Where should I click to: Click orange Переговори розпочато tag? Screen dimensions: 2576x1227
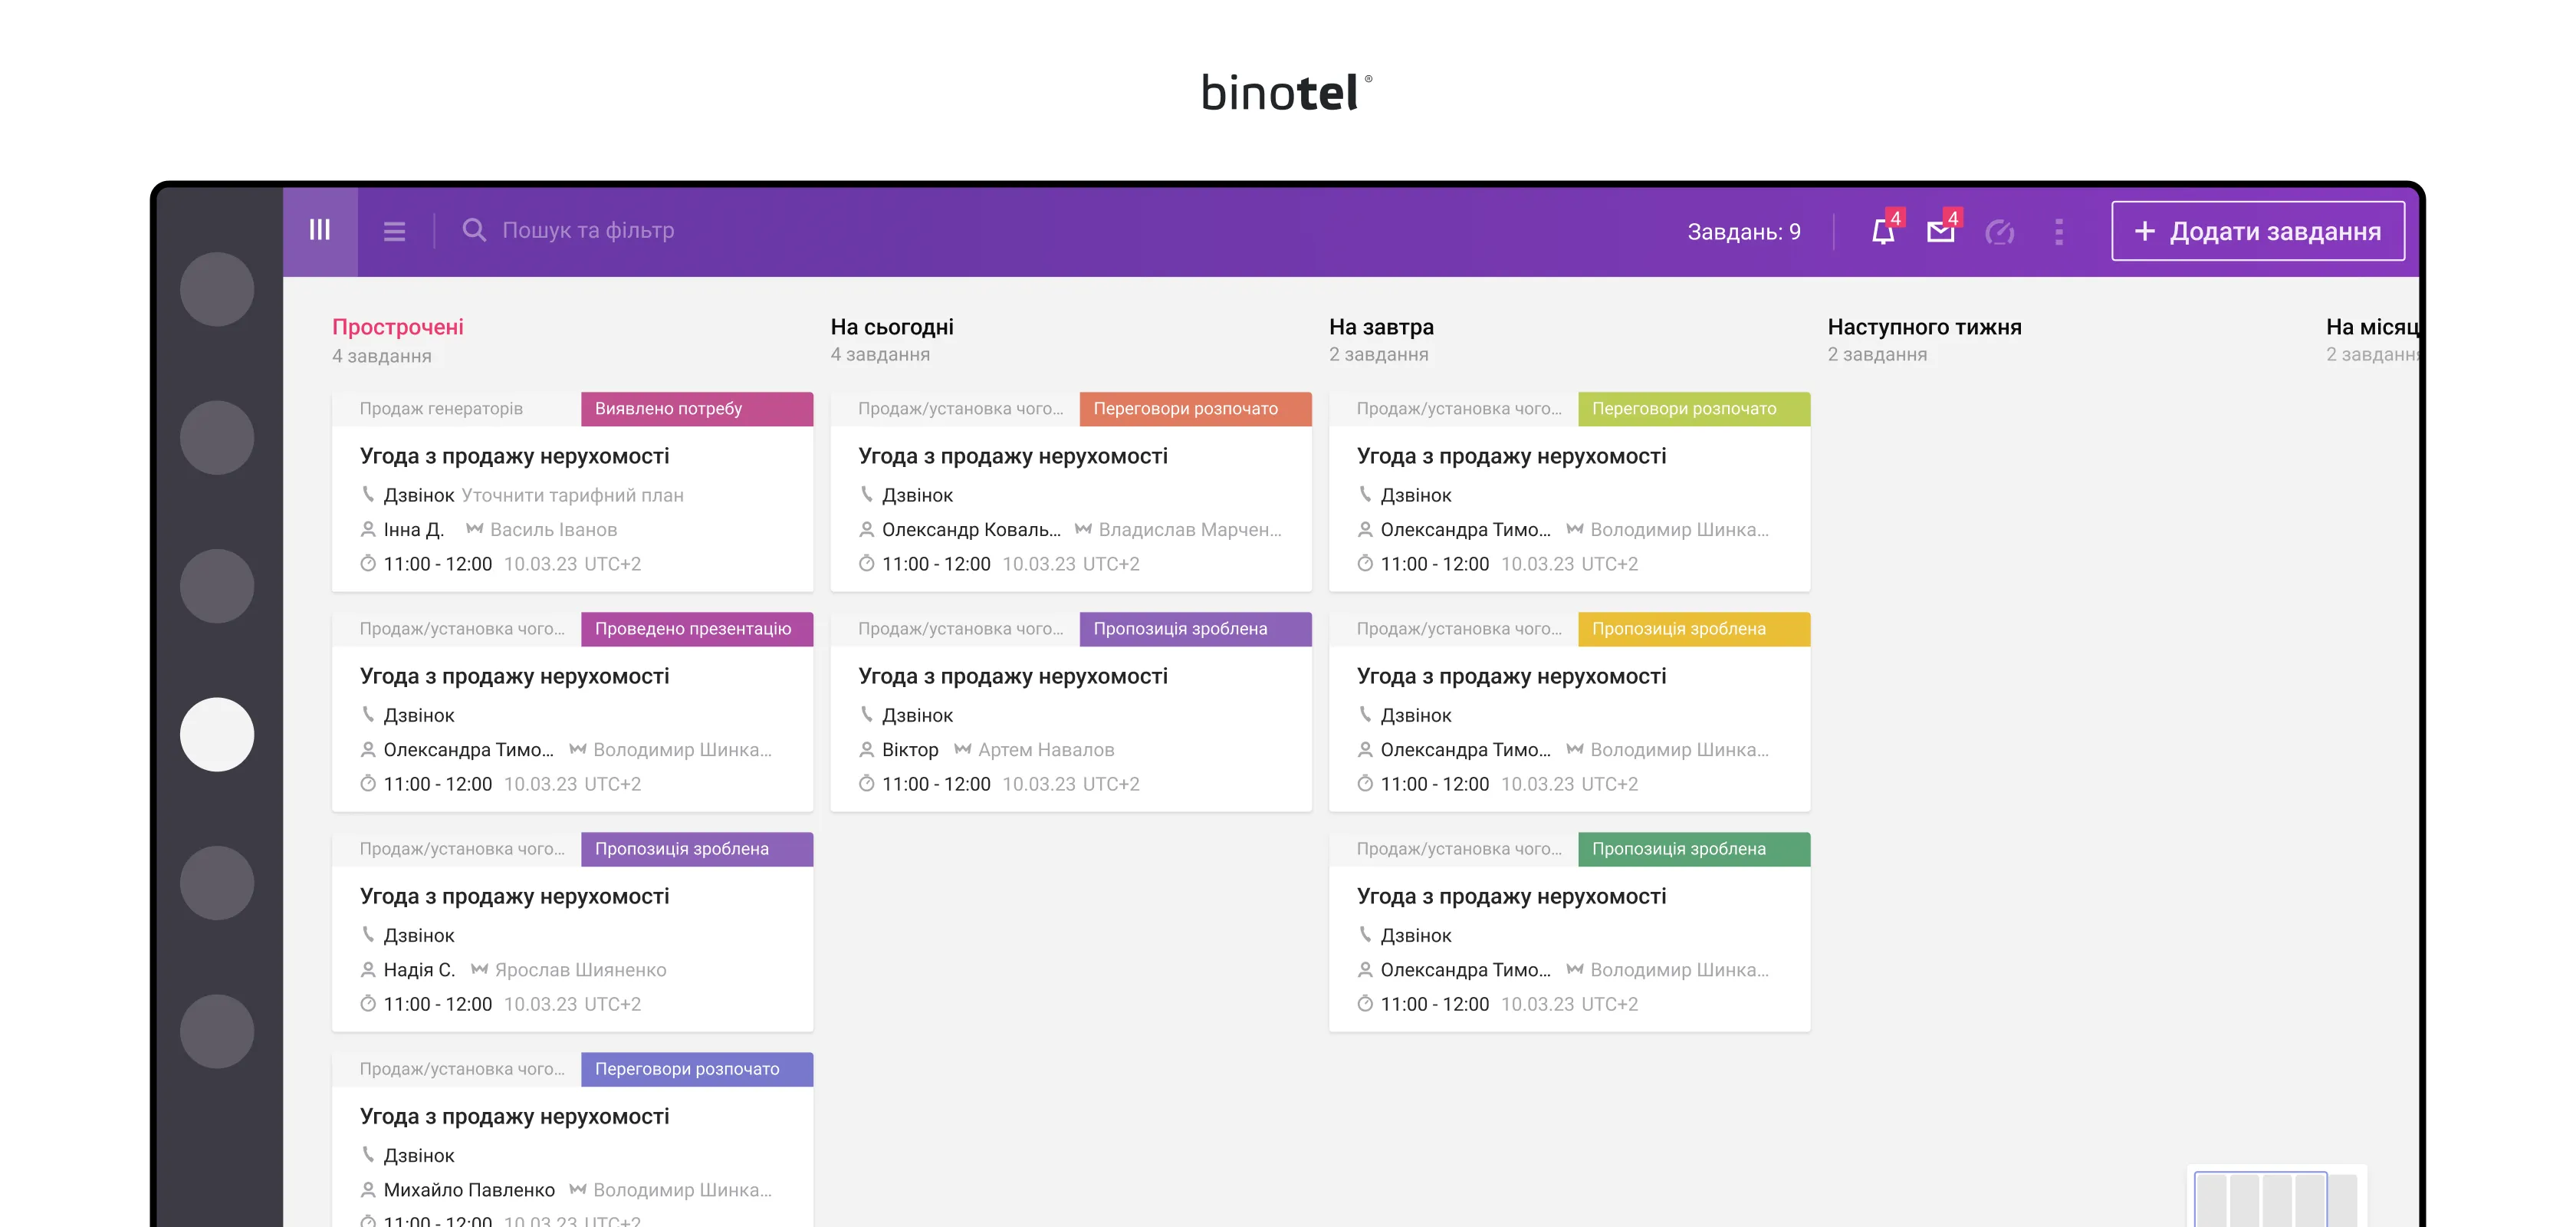(1195, 409)
